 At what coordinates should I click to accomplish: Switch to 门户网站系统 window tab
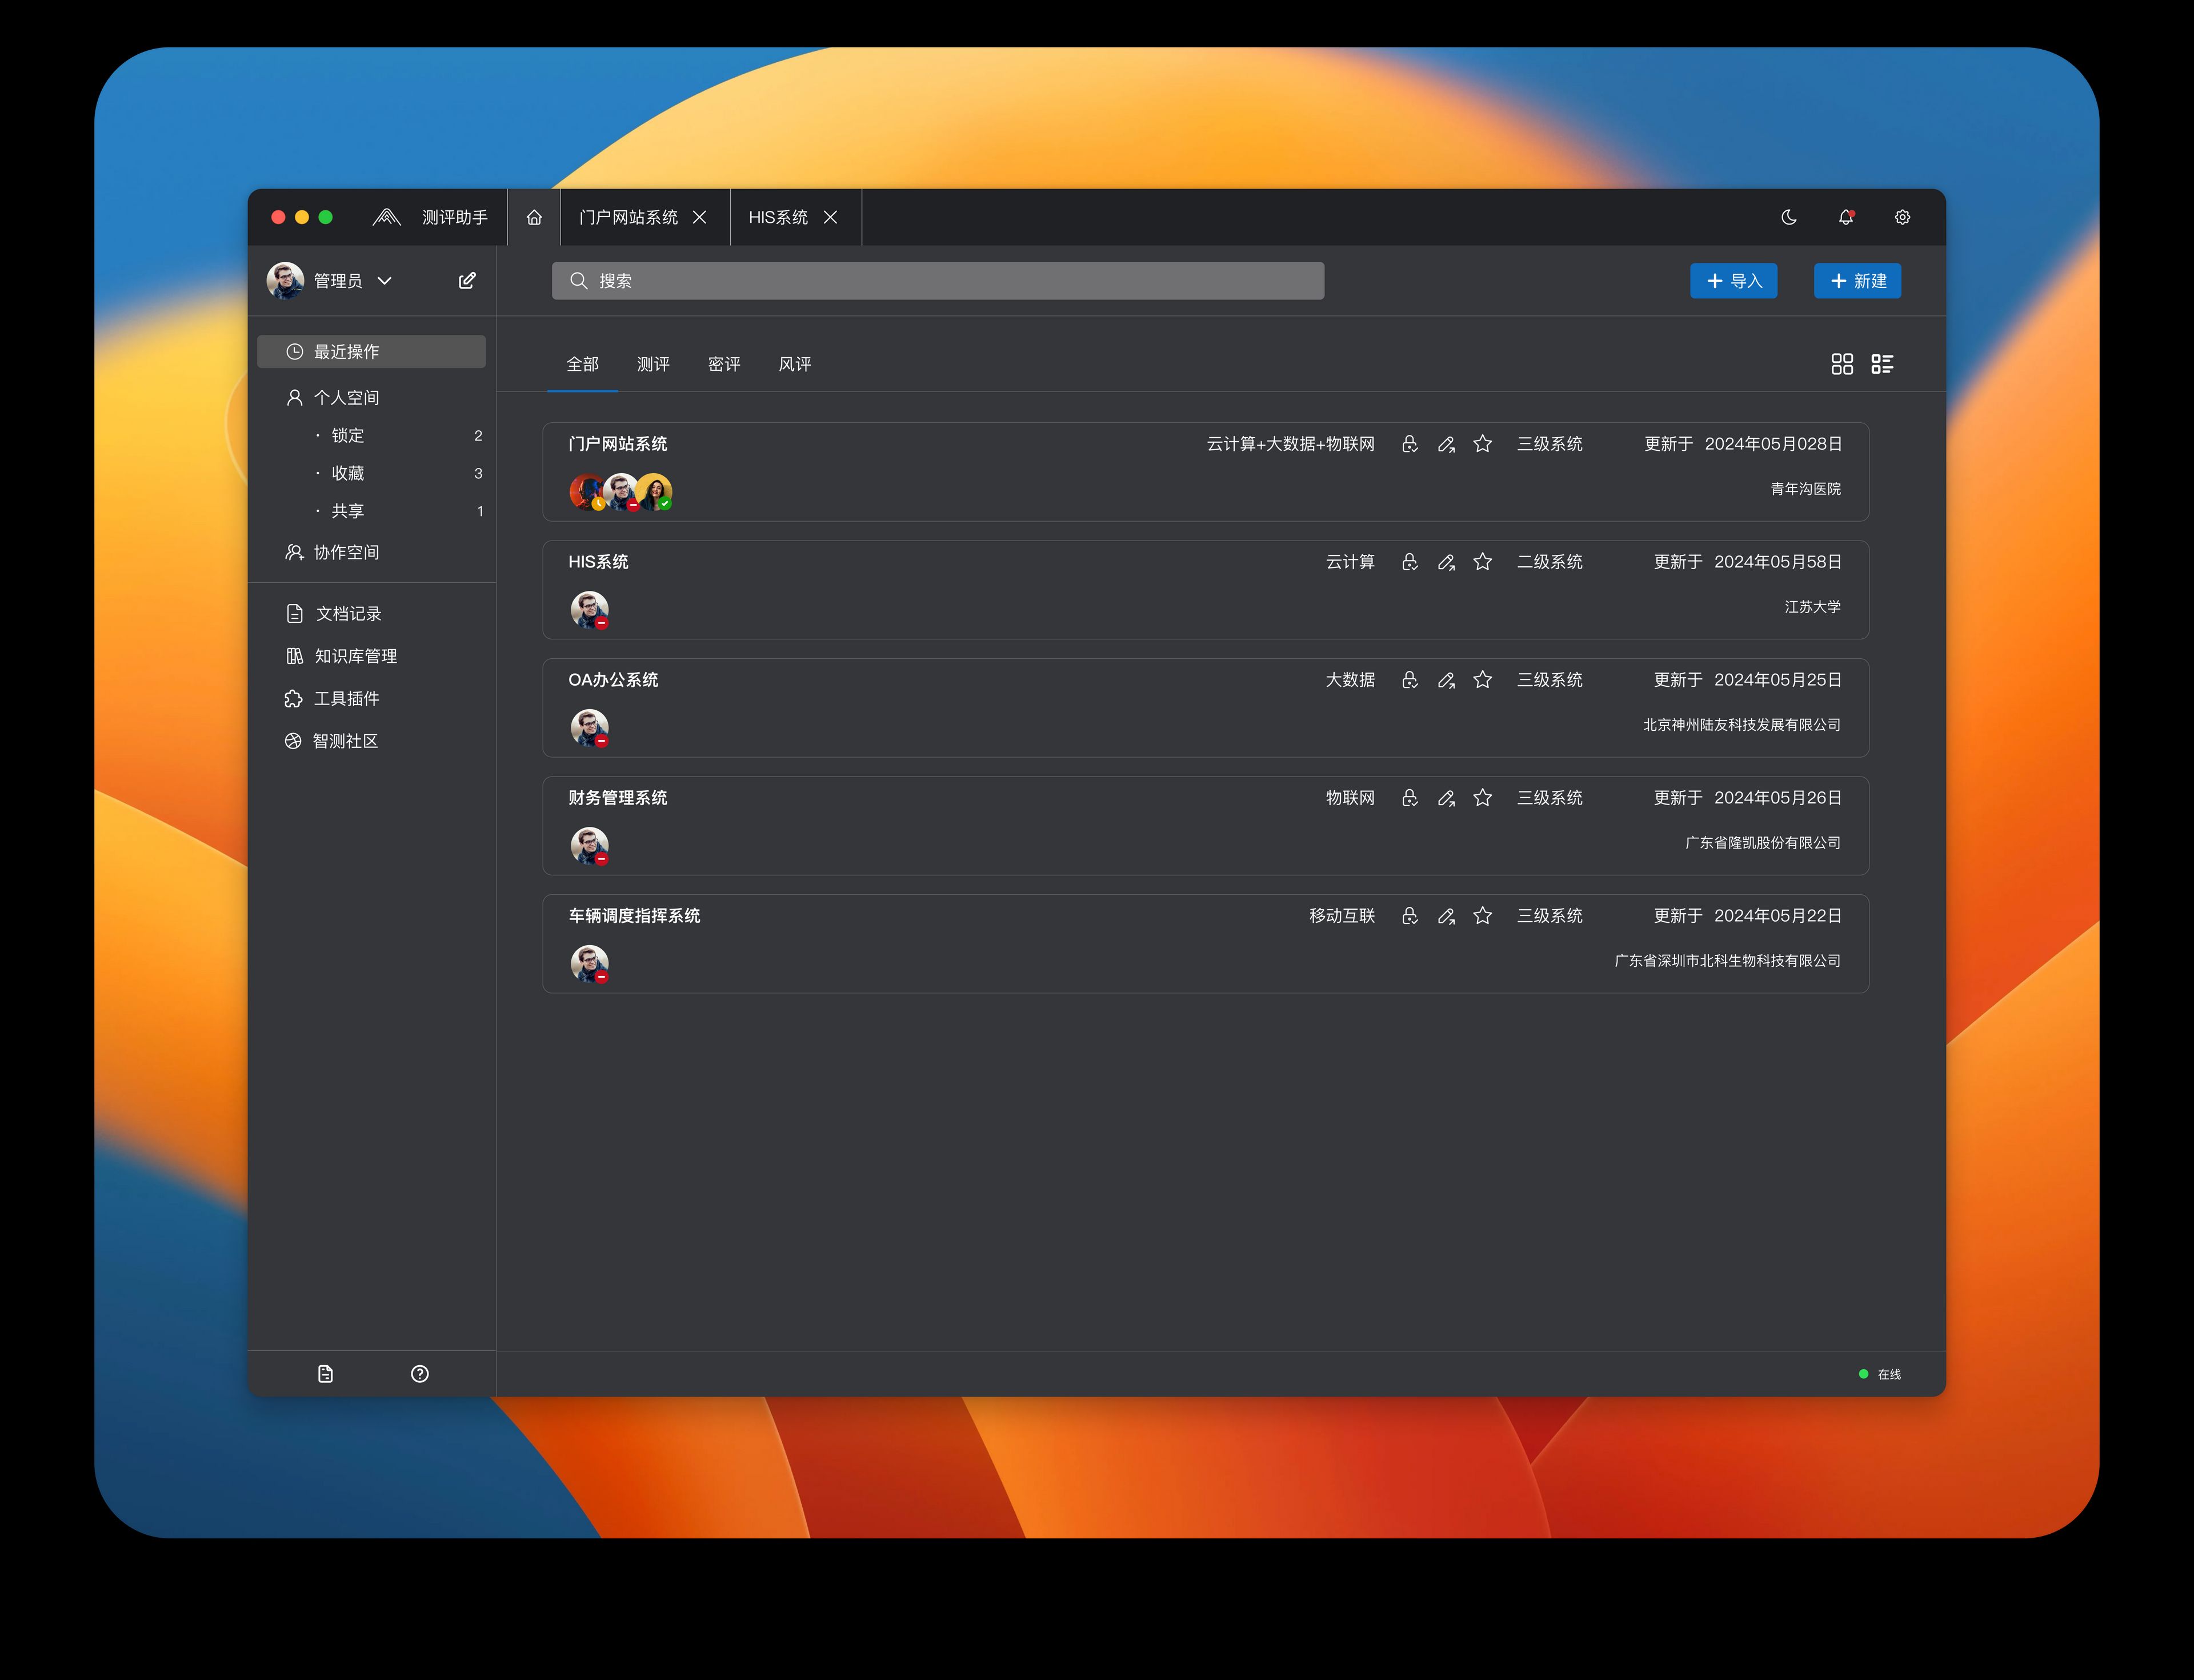pyautogui.click(x=628, y=217)
